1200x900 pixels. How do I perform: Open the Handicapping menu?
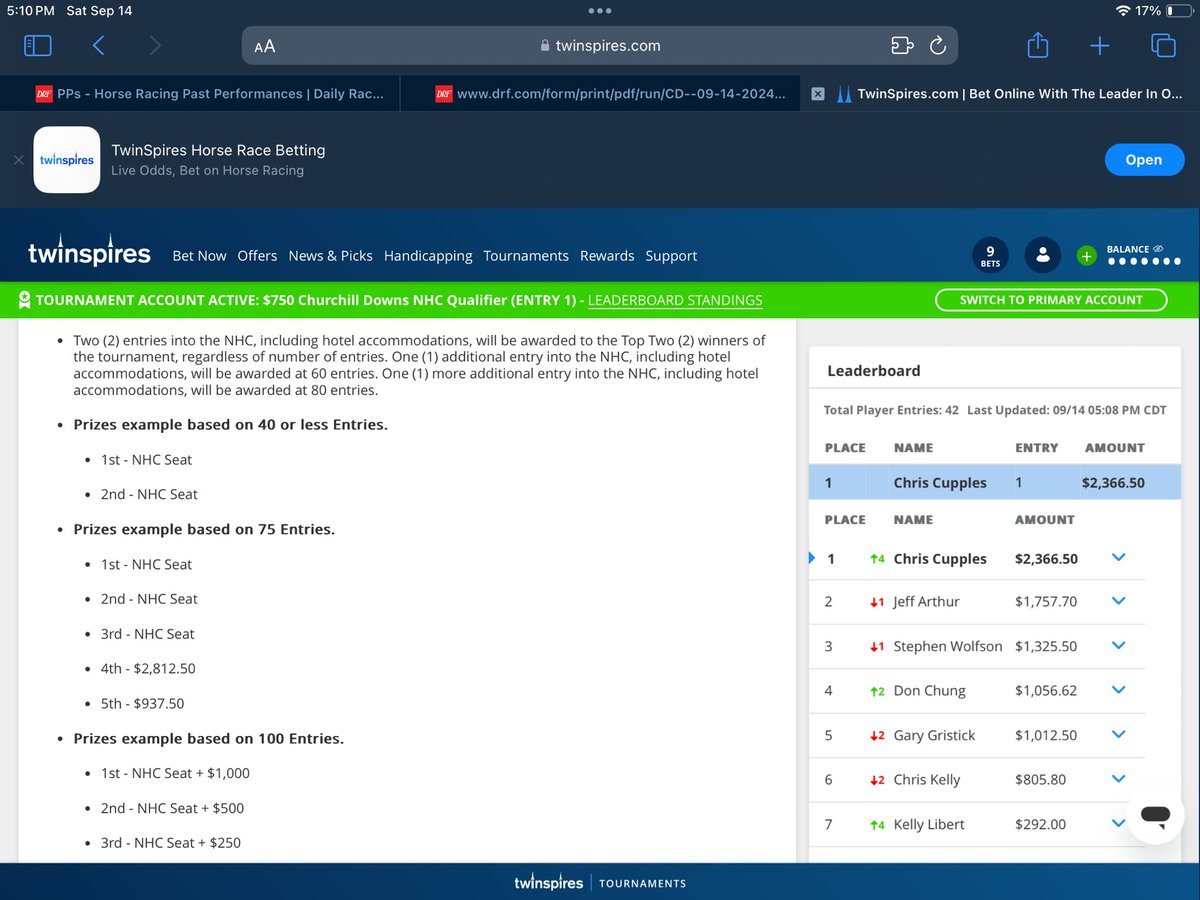(x=428, y=256)
